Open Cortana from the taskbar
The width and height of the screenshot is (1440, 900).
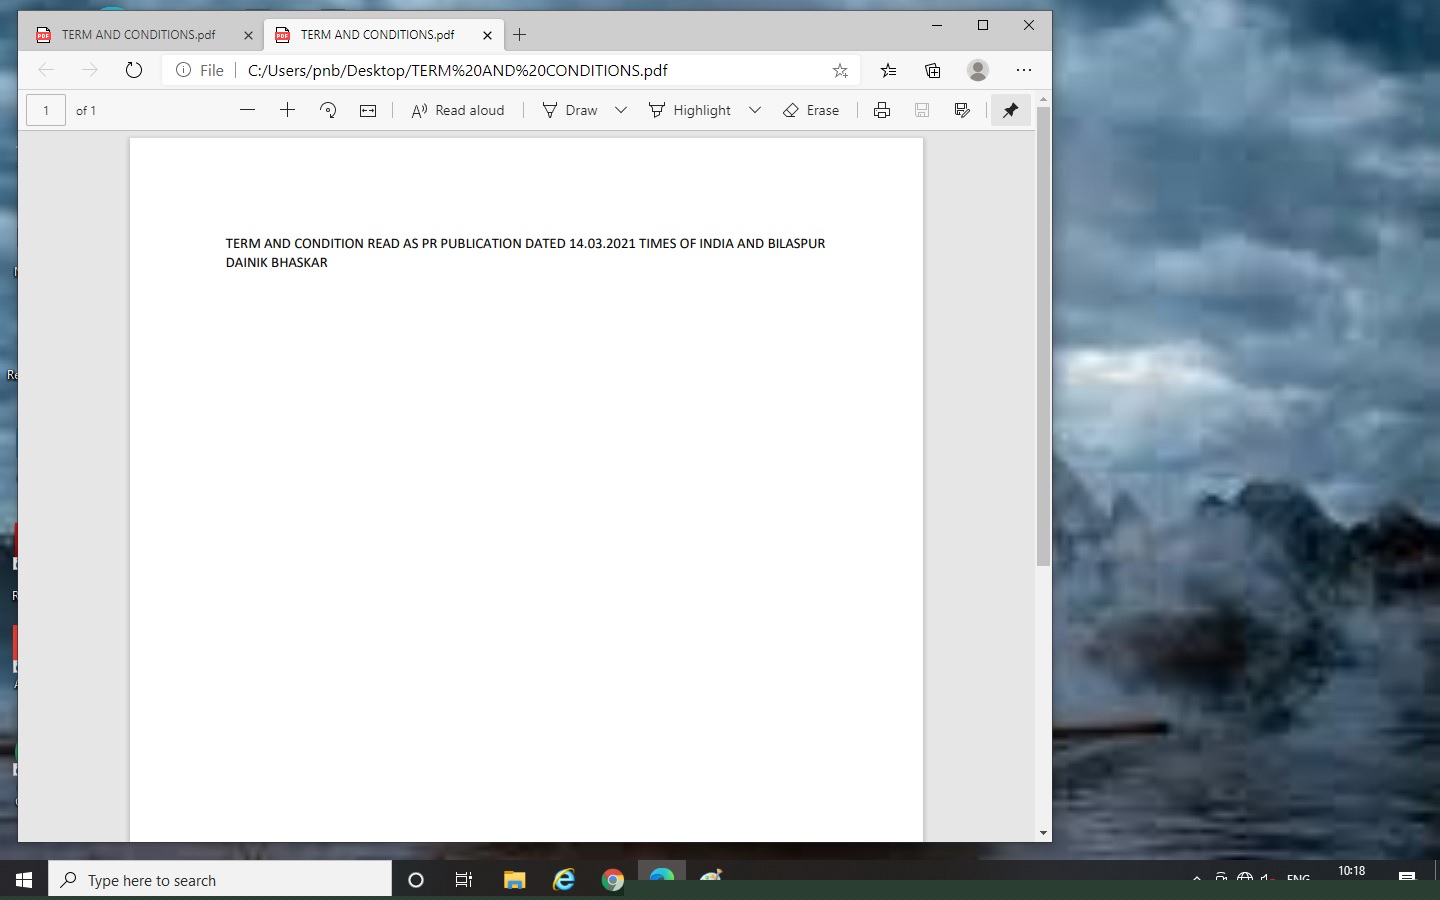pyautogui.click(x=416, y=880)
